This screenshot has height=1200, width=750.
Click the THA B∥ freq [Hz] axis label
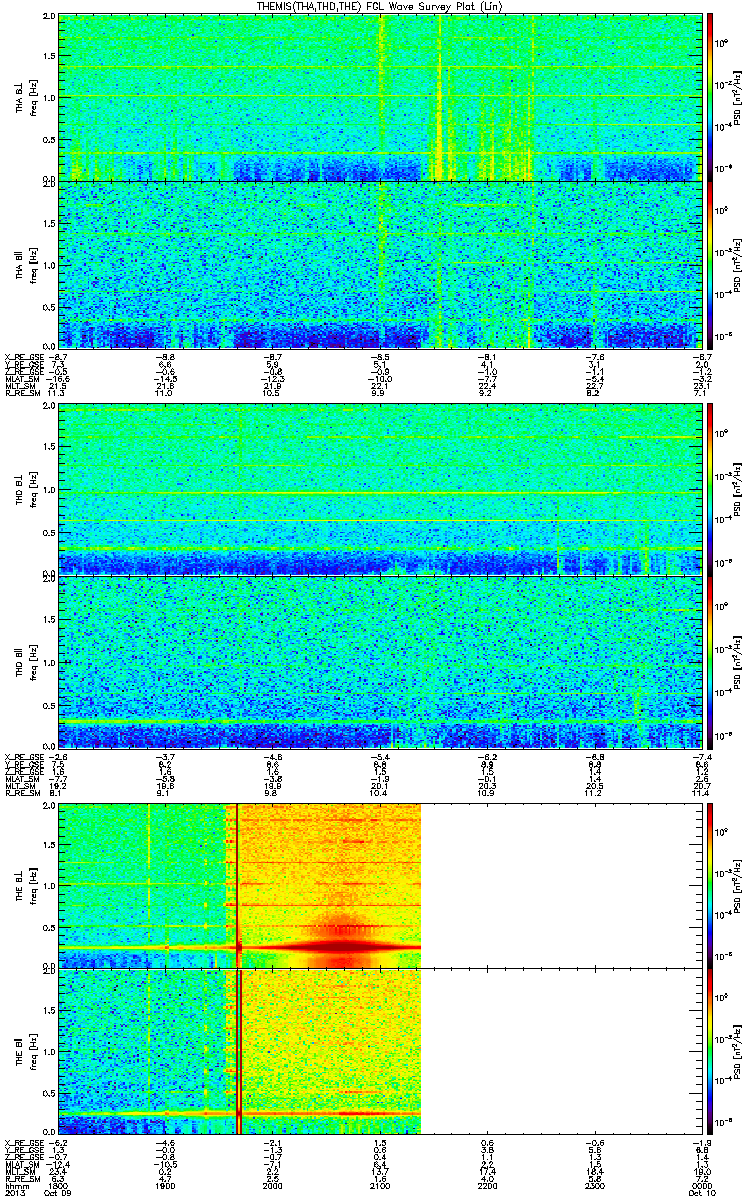[25, 265]
